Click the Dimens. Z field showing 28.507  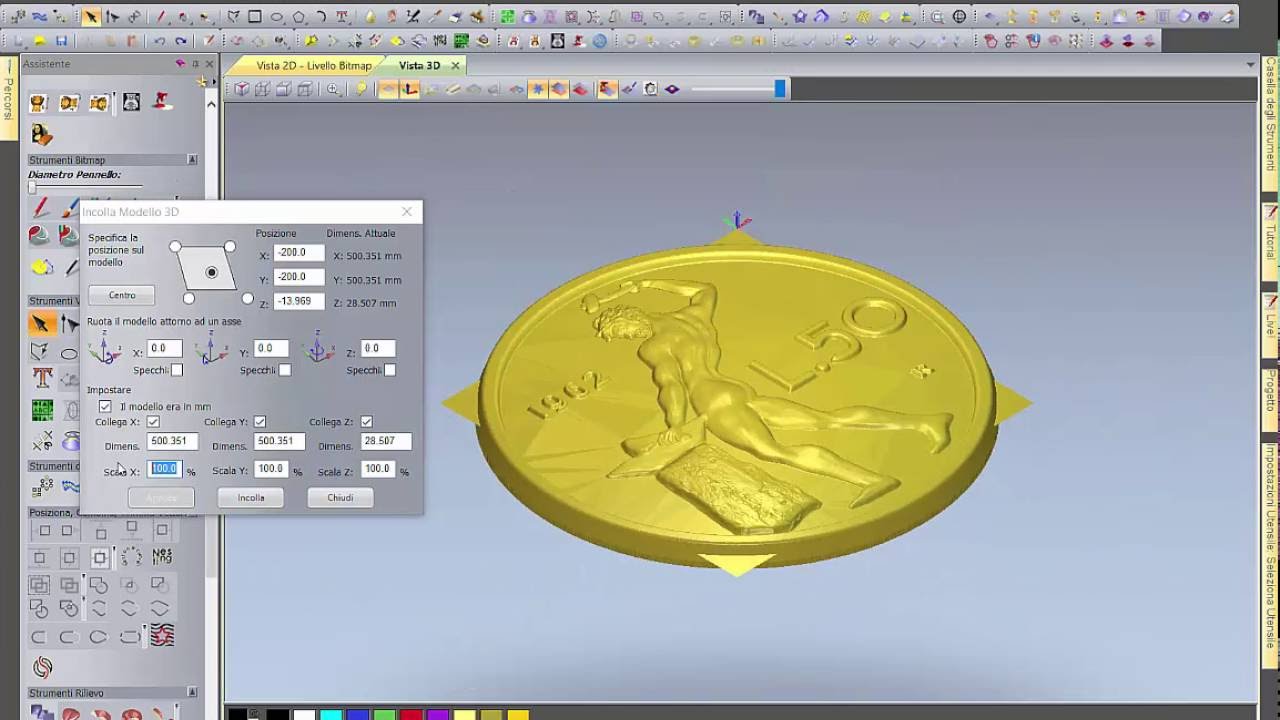[x=386, y=441]
